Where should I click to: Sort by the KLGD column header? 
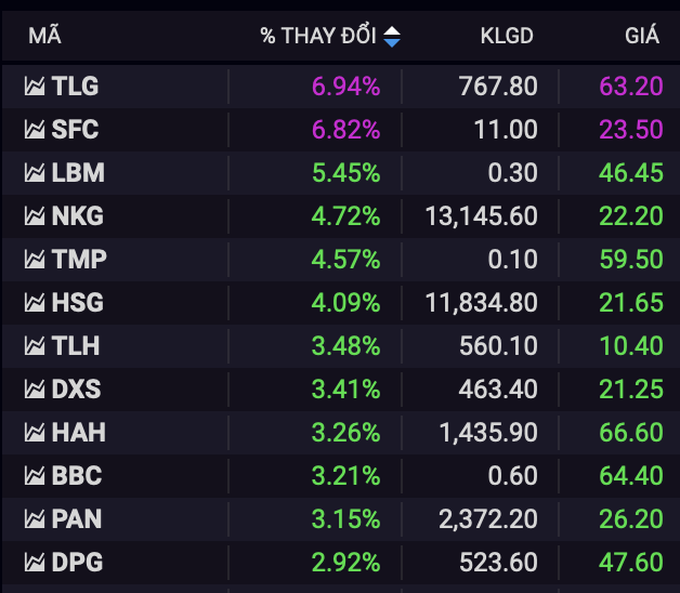tap(507, 36)
